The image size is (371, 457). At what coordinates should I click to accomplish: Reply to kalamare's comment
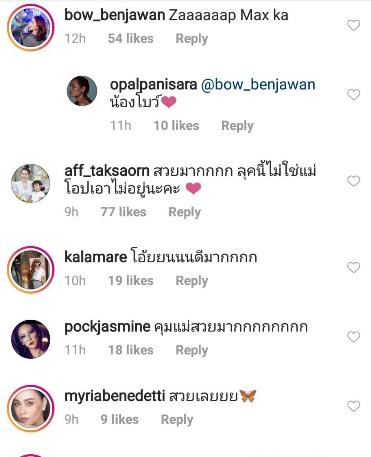[192, 281]
